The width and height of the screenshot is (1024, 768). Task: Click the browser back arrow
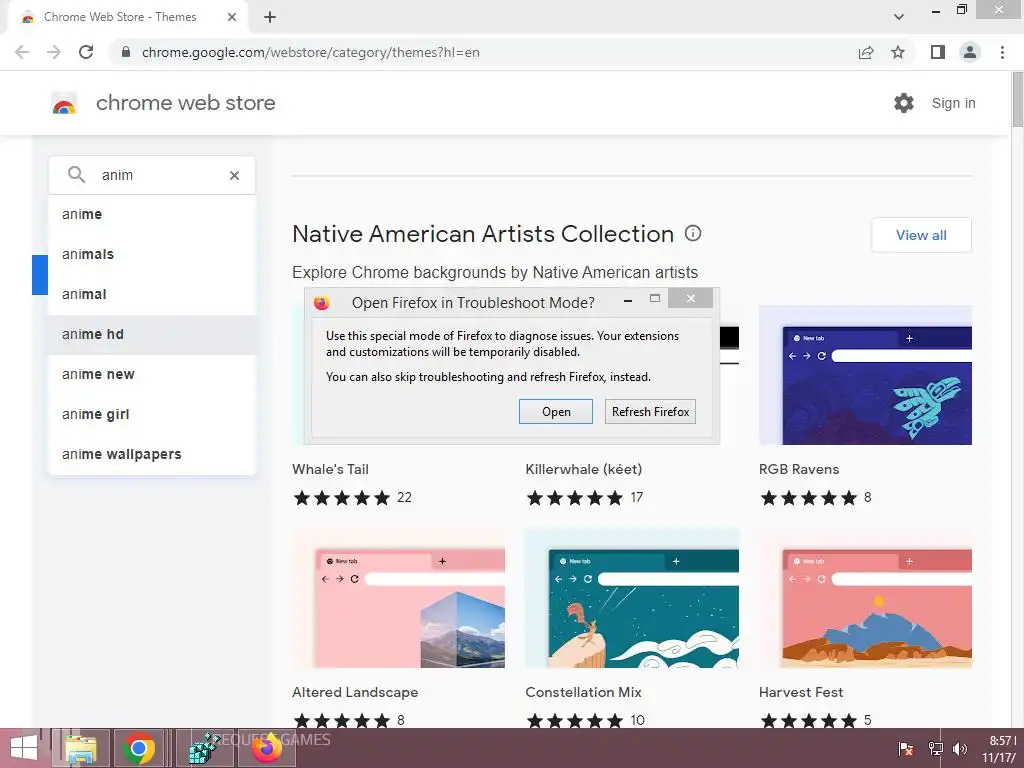click(x=22, y=52)
